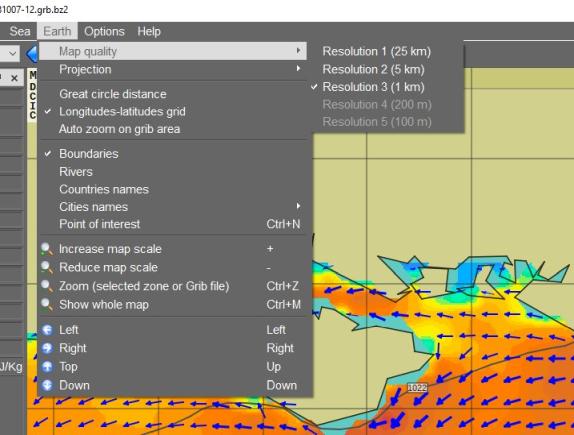The height and width of the screenshot is (435, 574).
Task: Choose Resolution 2 (5 km) map quality
Action: 373,69
